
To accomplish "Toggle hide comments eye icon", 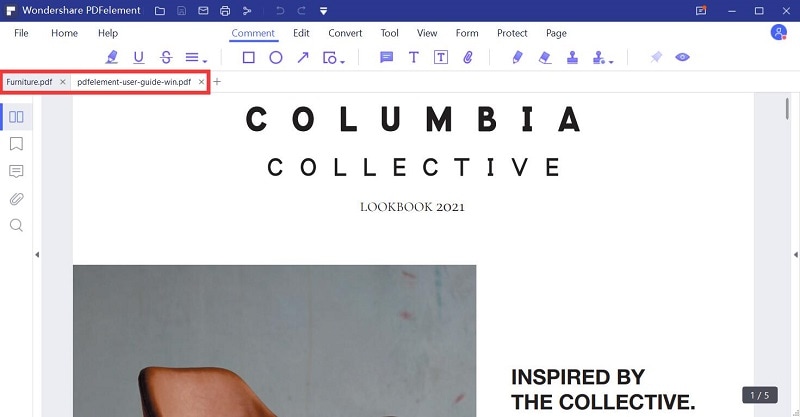I will (682, 57).
